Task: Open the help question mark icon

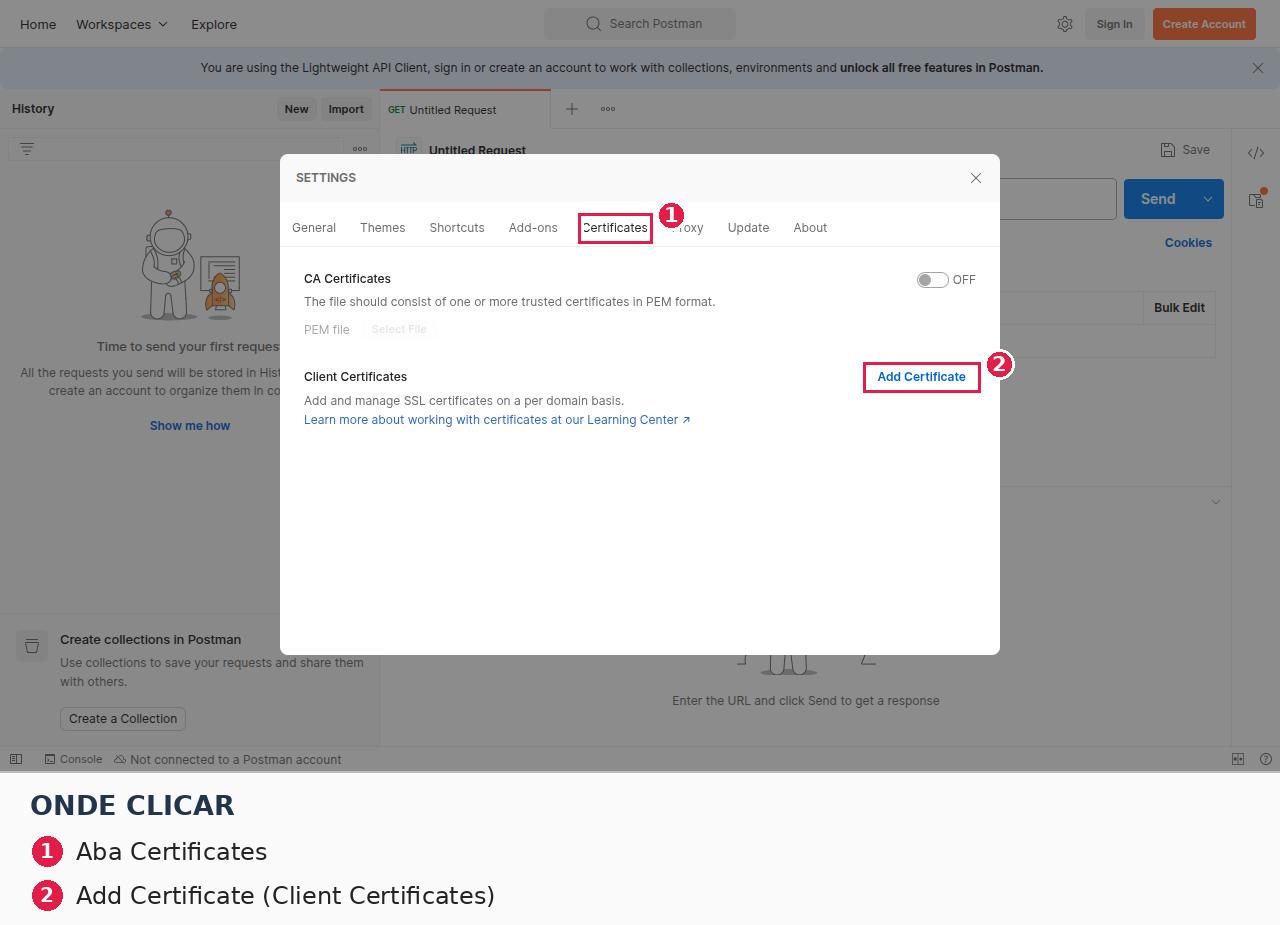Action: (1266, 759)
